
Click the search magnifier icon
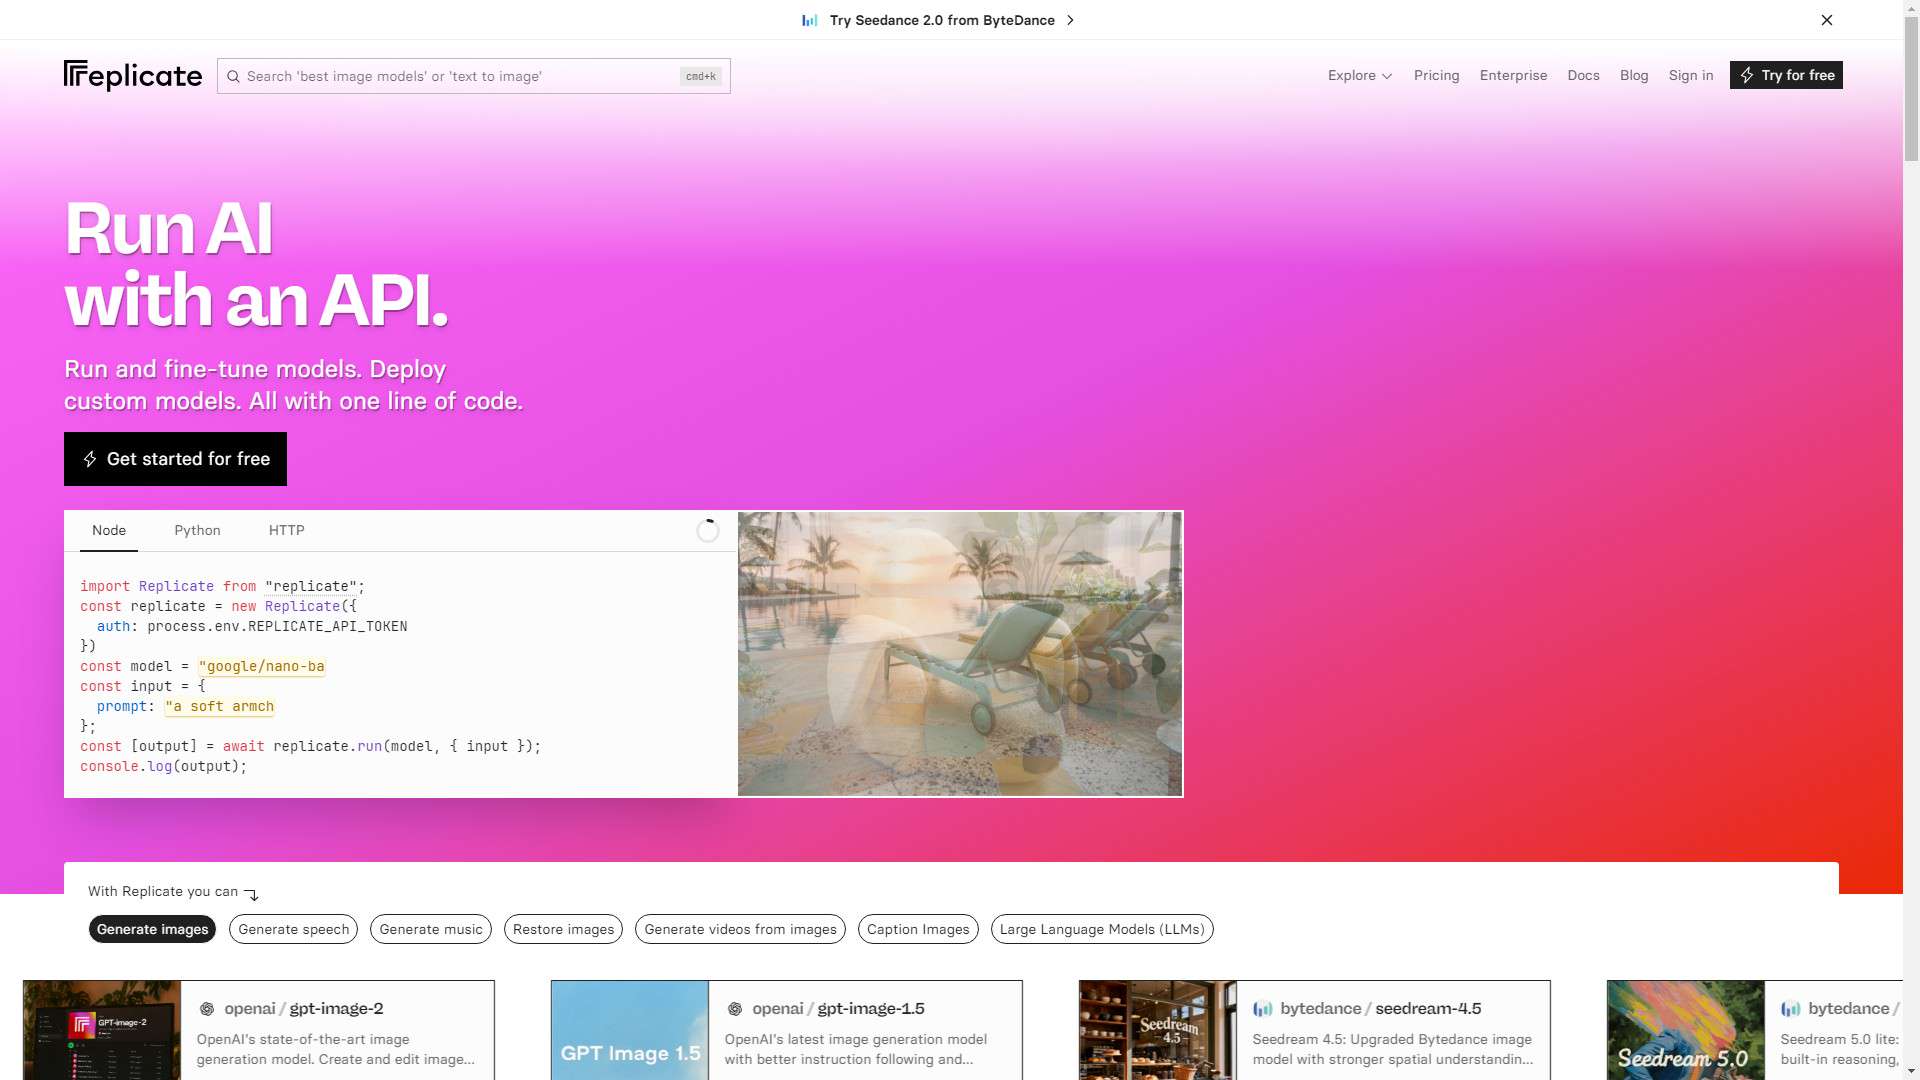[233, 76]
